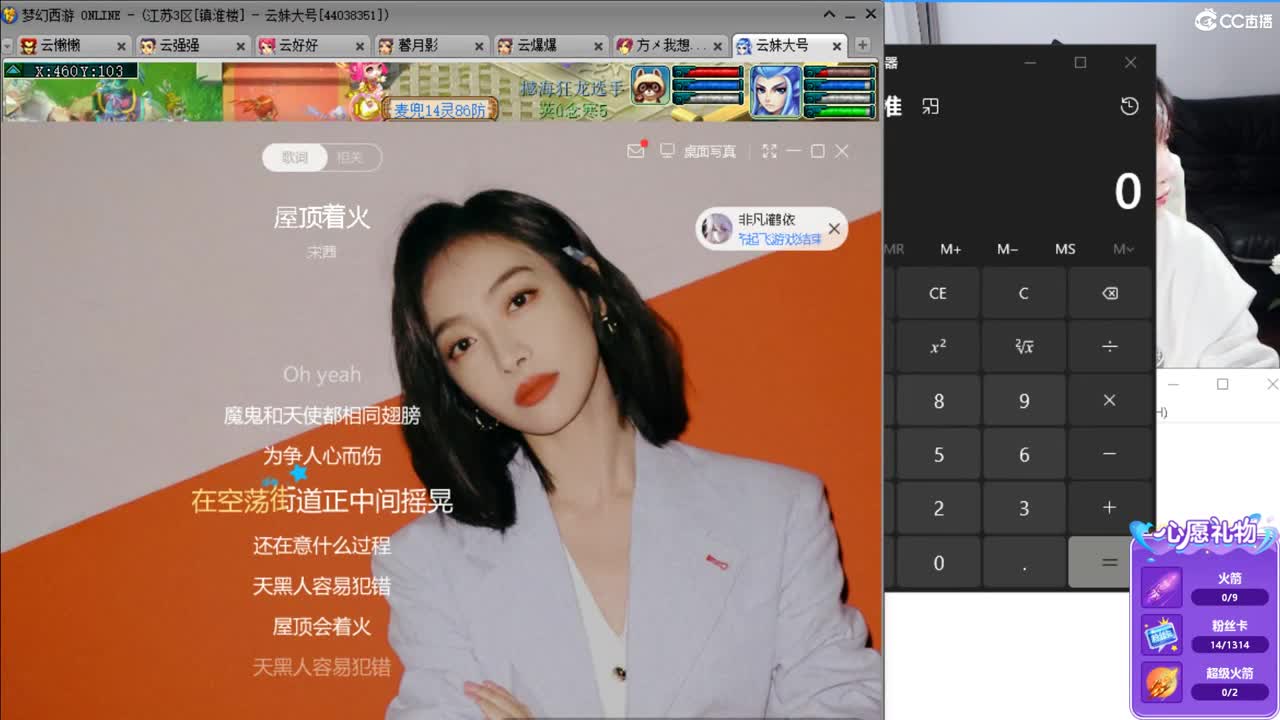Image resolution: width=1280 pixels, height=720 pixels.
Task: Open 桌面写真 desktop photo option
Action: click(710, 152)
